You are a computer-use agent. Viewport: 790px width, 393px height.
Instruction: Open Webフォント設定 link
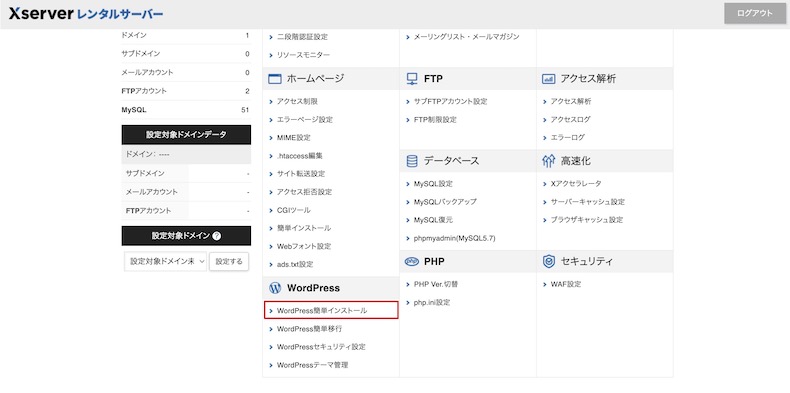pos(303,246)
